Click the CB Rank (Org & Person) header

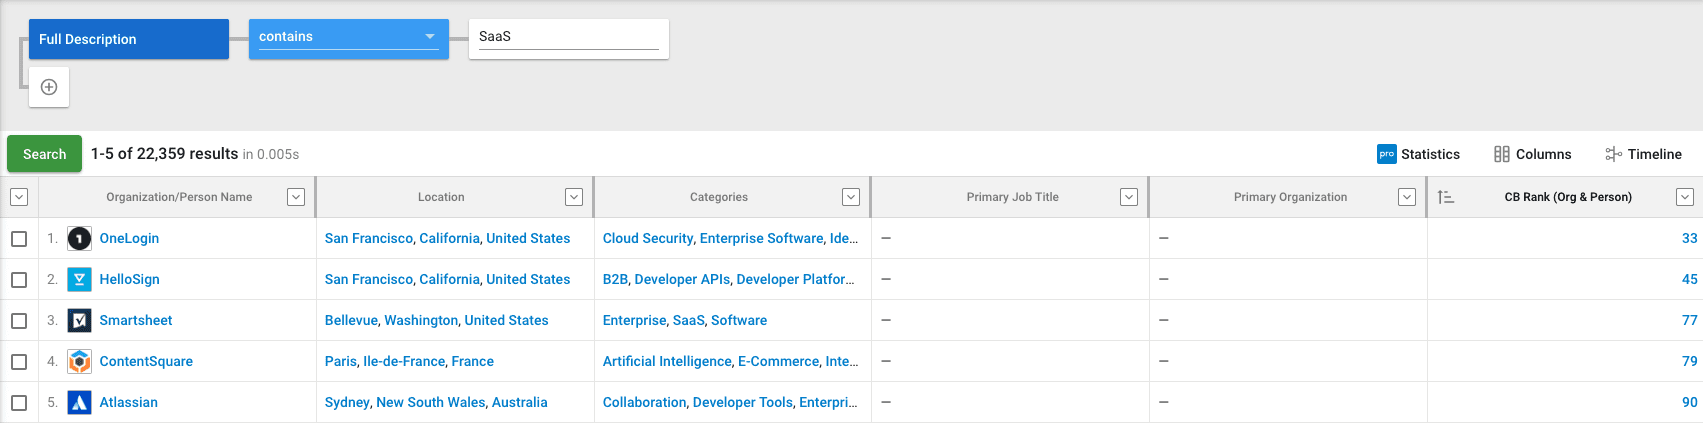pyautogui.click(x=1568, y=197)
